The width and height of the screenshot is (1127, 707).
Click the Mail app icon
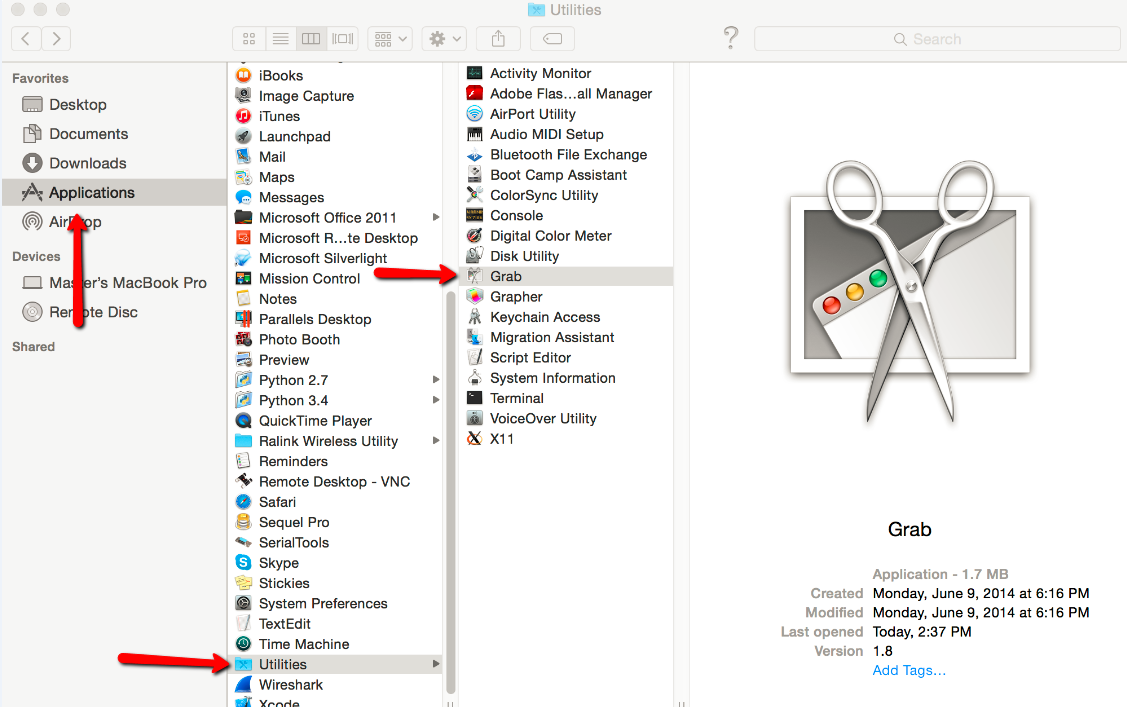(x=244, y=156)
